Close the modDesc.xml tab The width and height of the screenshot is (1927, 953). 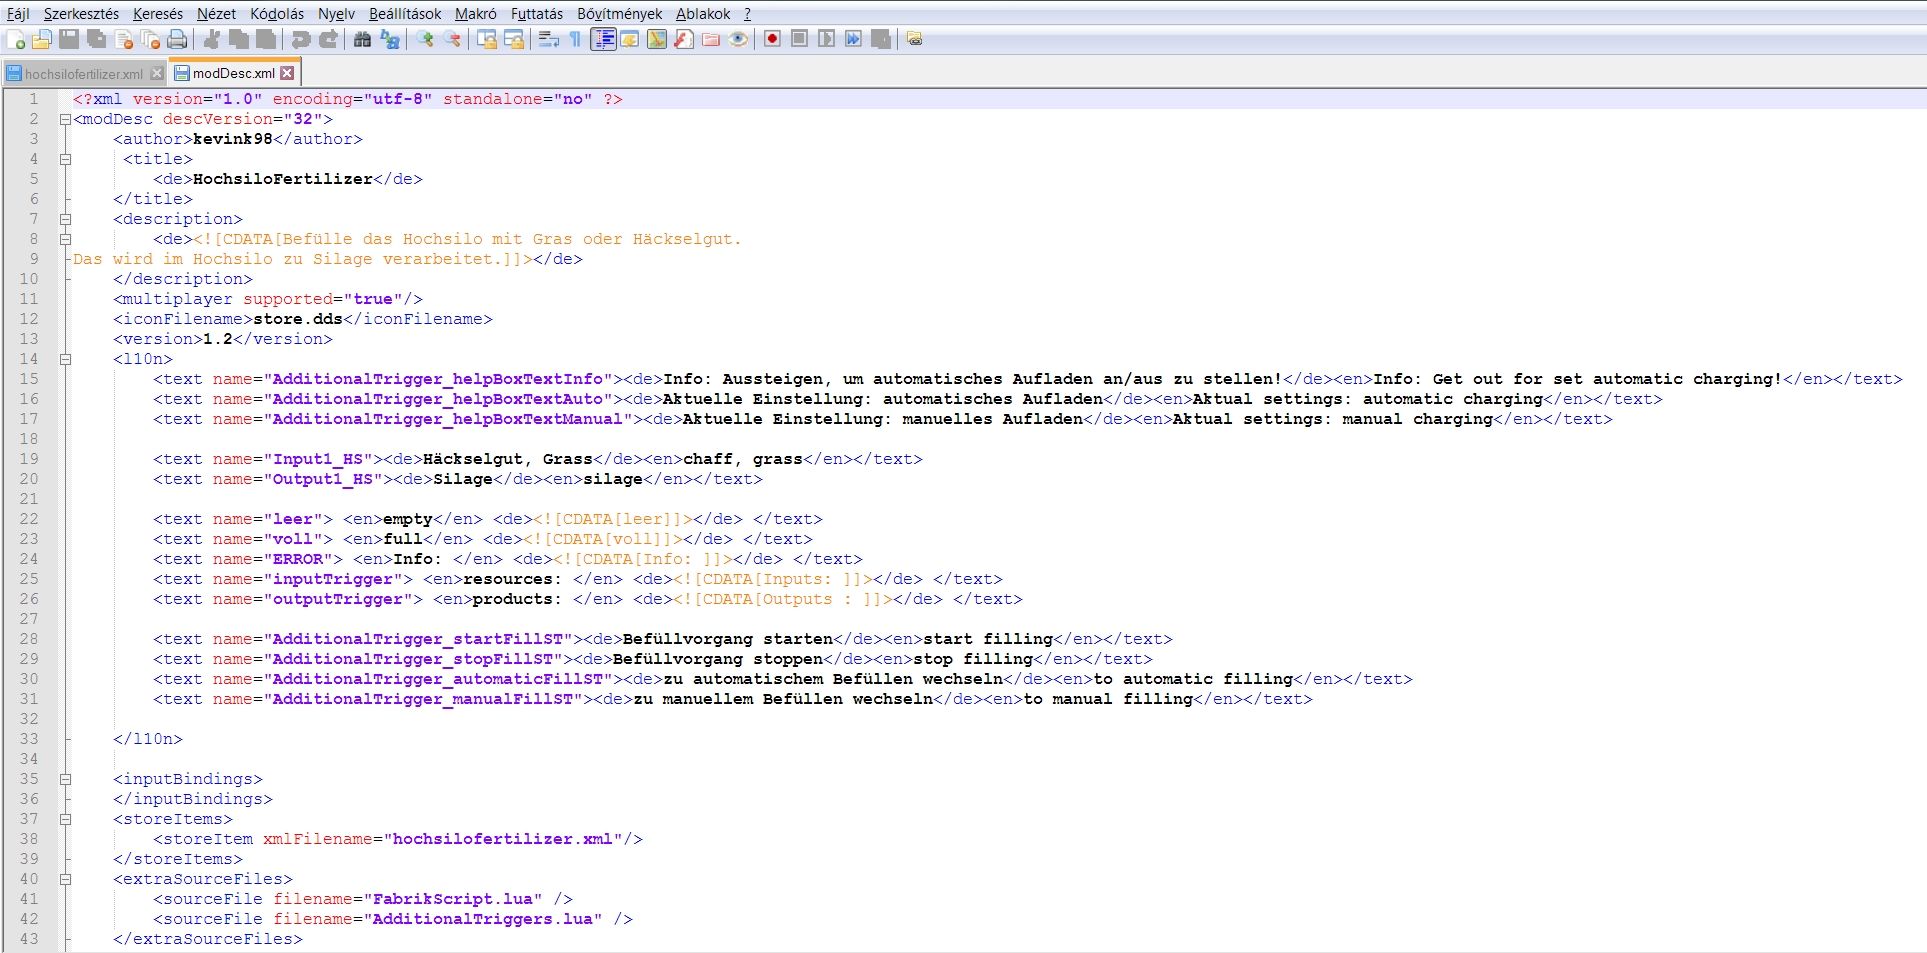tap(287, 73)
